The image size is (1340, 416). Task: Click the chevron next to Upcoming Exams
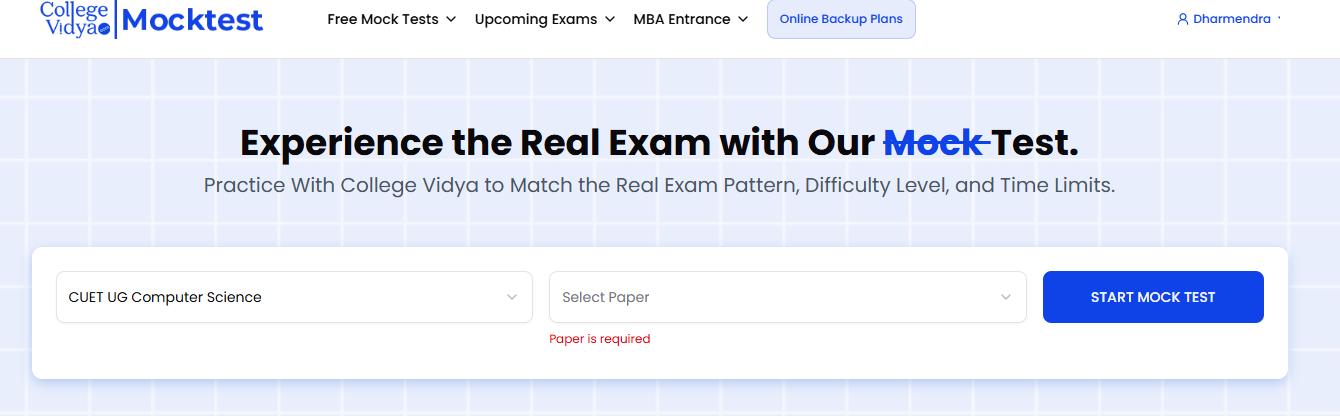pos(610,19)
